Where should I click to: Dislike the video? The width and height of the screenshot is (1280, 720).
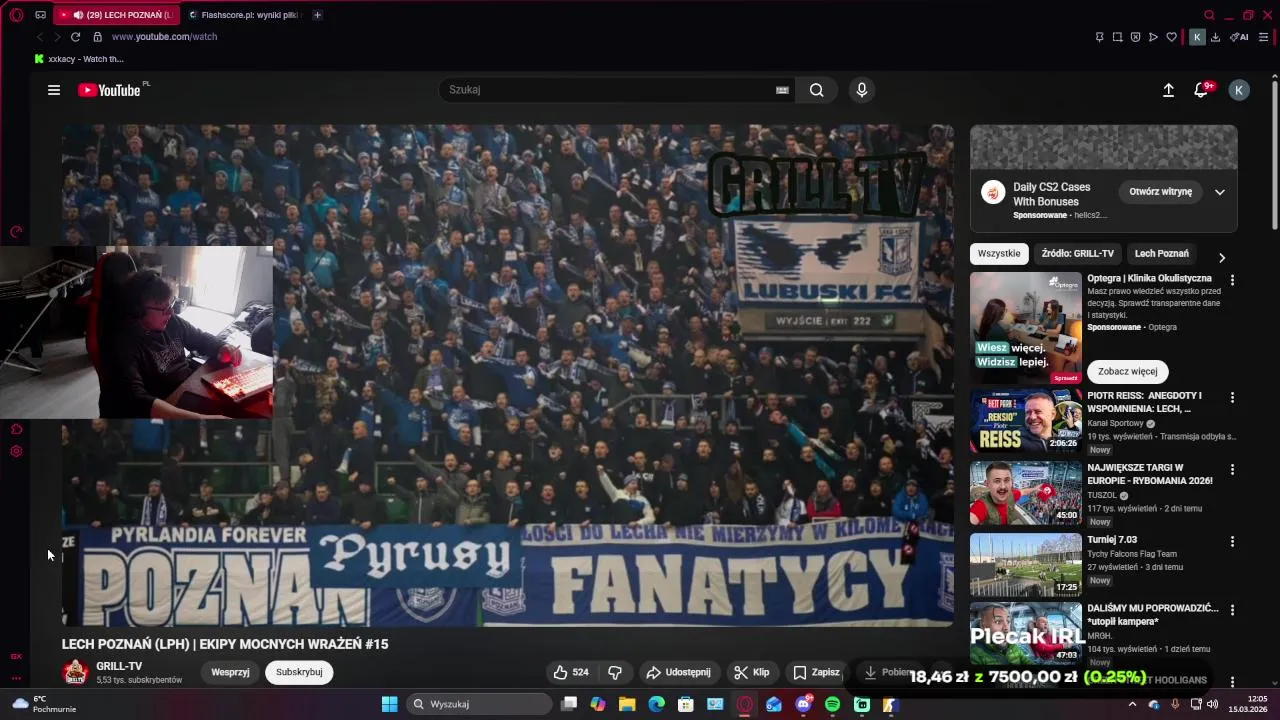point(615,672)
